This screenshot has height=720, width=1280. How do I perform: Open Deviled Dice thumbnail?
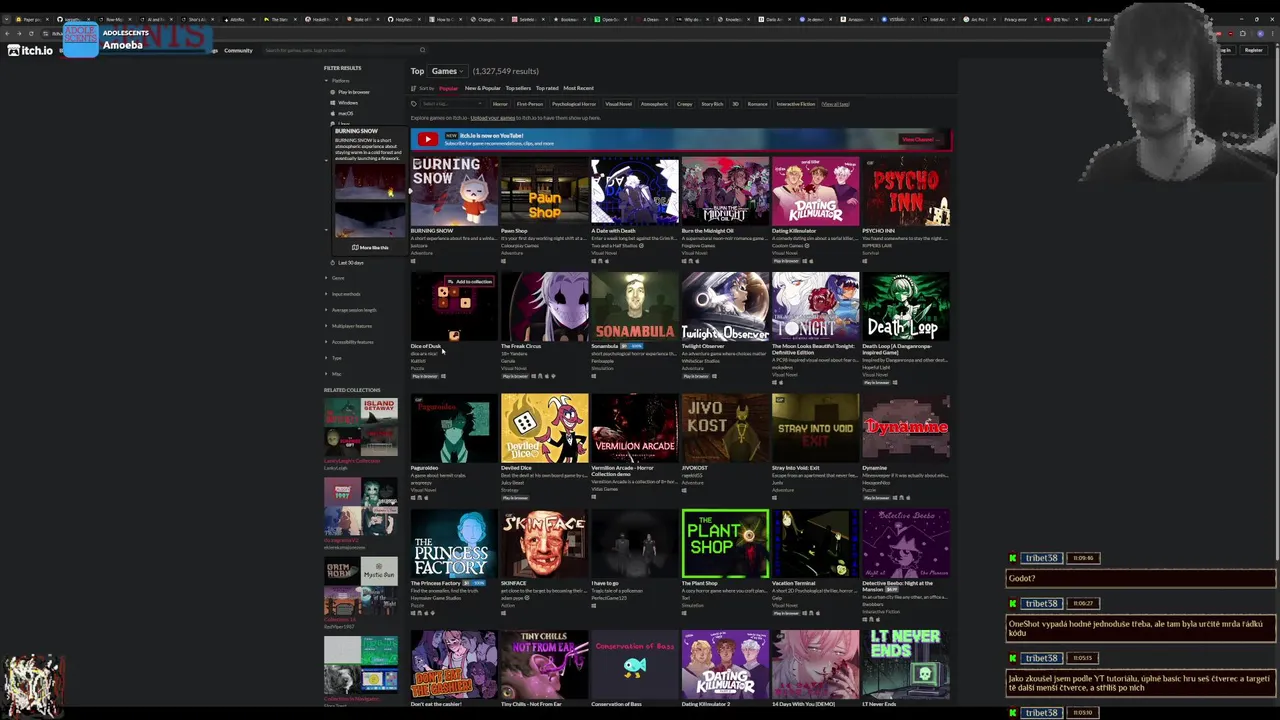click(544, 428)
